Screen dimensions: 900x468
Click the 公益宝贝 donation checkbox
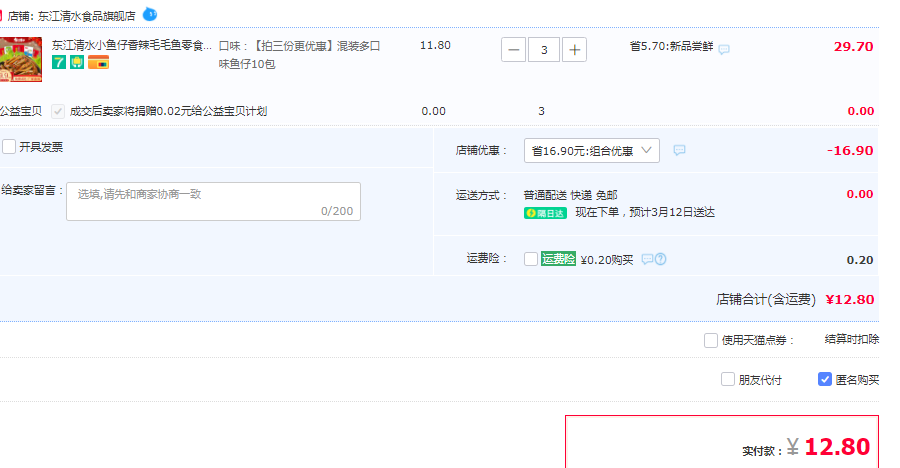57,111
